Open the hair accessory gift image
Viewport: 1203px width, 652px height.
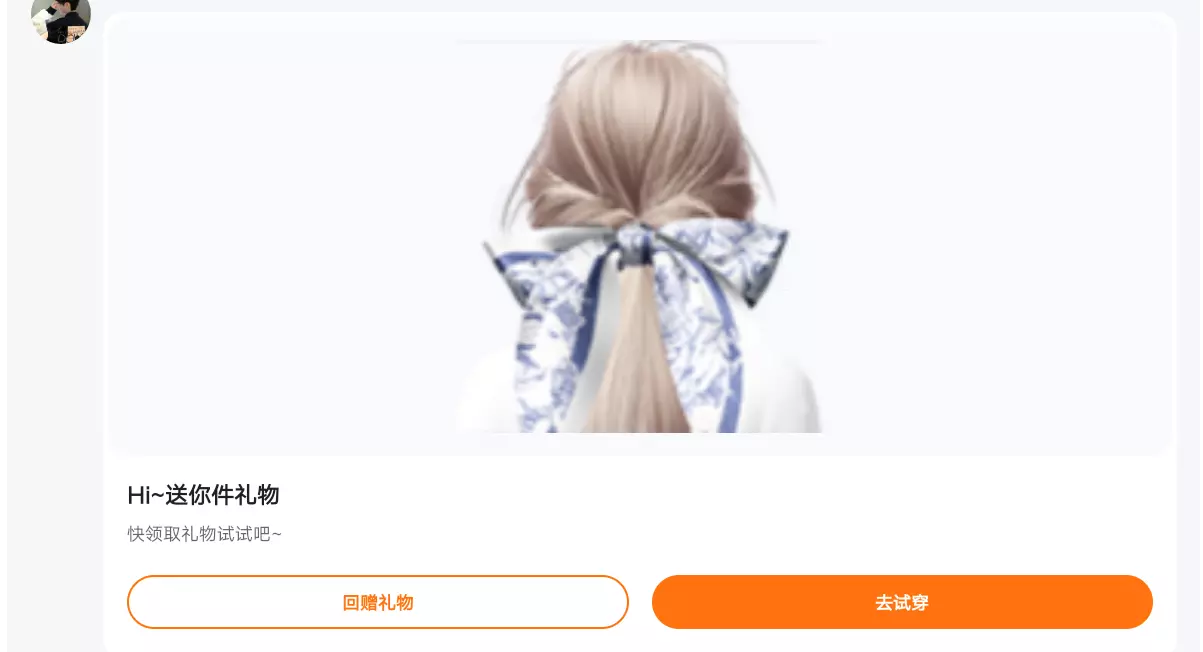[639, 236]
